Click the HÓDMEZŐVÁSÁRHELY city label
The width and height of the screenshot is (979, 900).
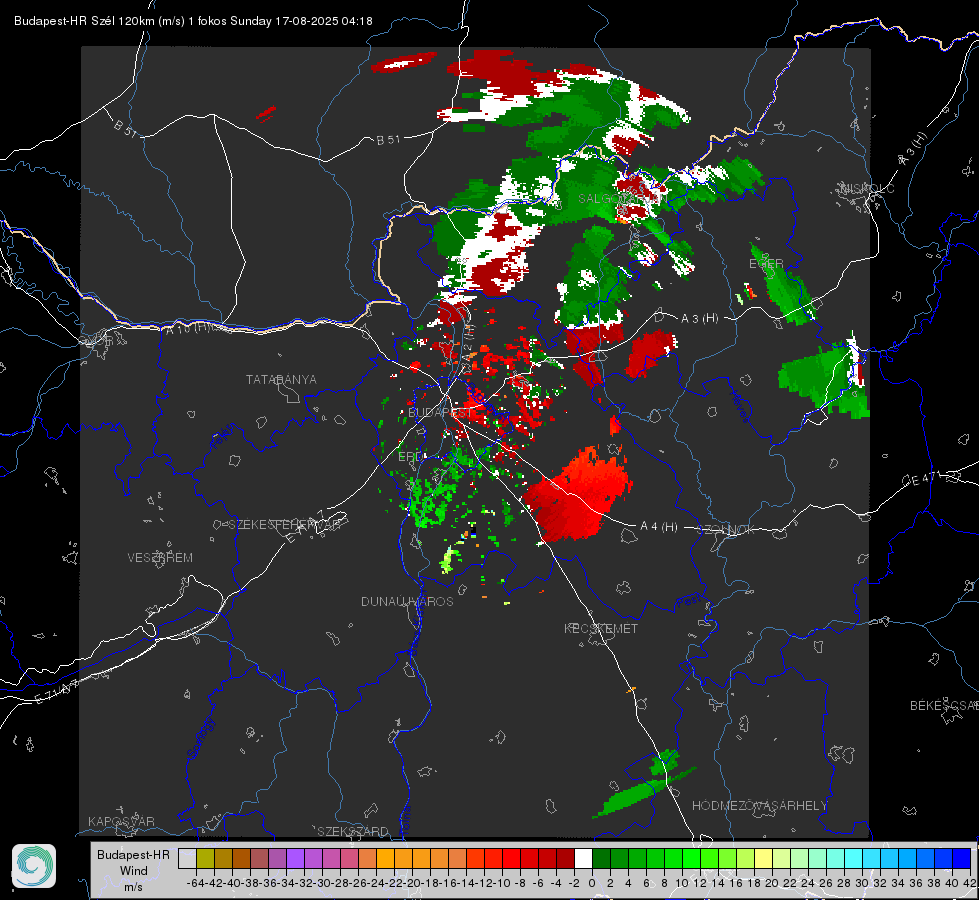(x=759, y=806)
